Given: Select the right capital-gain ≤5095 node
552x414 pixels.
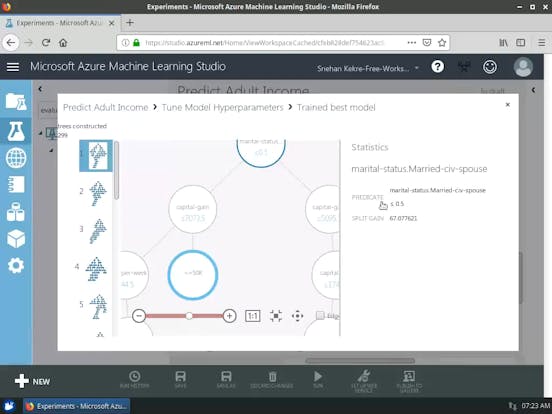Looking at the screenshot, I should pyautogui.click(x=322, y=209).
